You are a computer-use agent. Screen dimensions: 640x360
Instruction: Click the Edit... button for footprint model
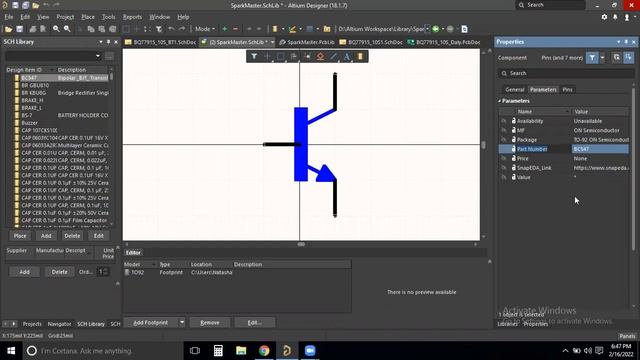(254, 322)
